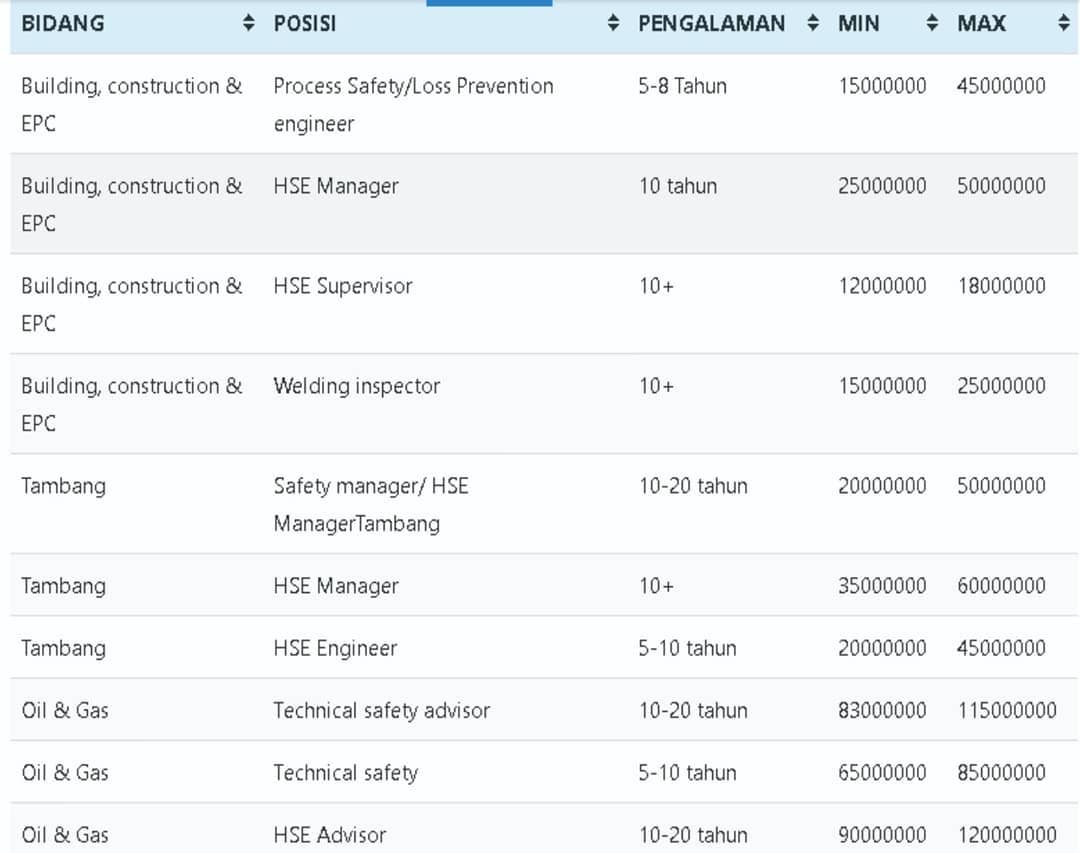
Task: Click the 'HSE Engineer' position cell
Action: coord(335,648)
